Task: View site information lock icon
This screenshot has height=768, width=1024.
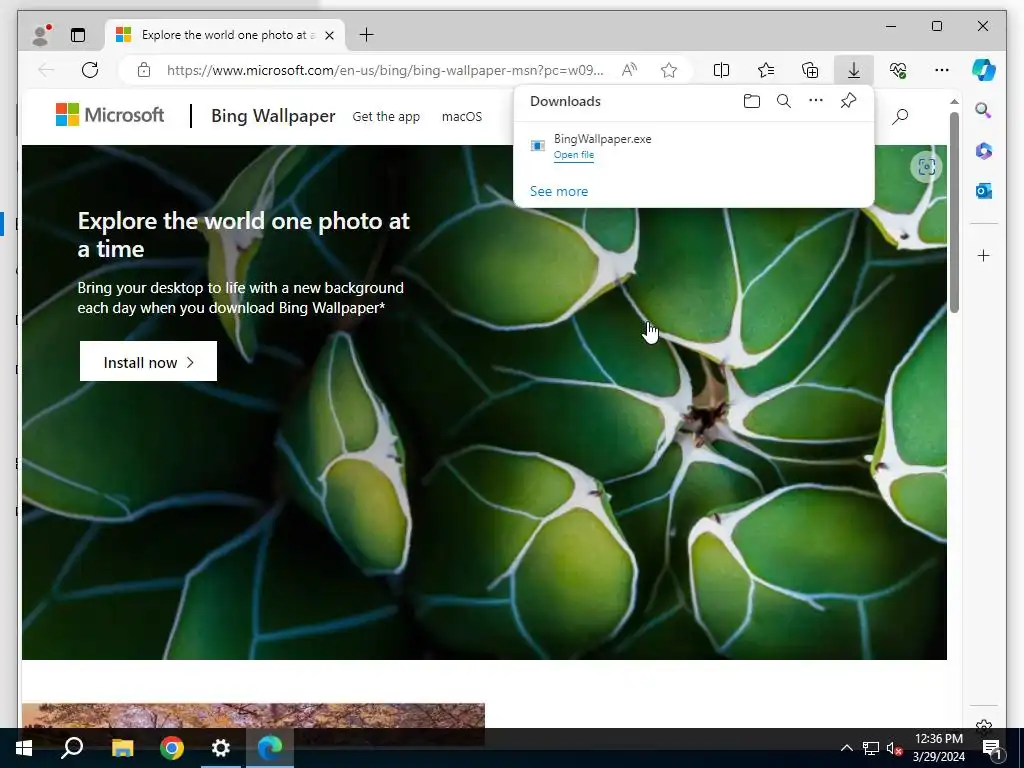Action: 144,70
